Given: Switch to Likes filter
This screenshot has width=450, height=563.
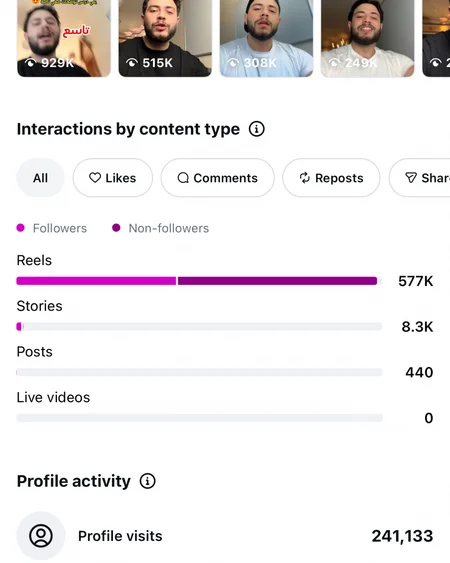Looking at the screenshot, I should [113, 178].
